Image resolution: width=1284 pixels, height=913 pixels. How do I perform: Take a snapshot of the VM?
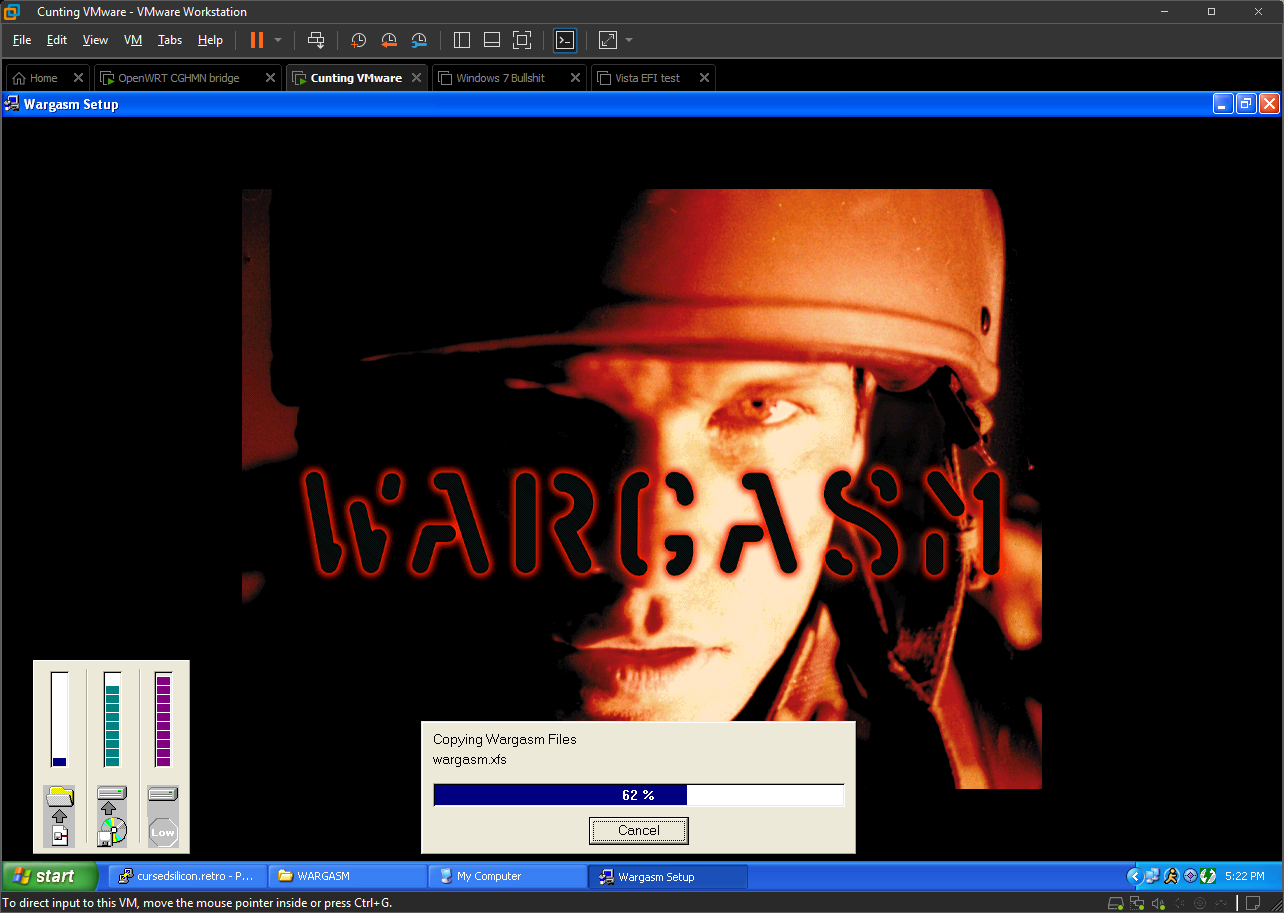coord(358,40)
